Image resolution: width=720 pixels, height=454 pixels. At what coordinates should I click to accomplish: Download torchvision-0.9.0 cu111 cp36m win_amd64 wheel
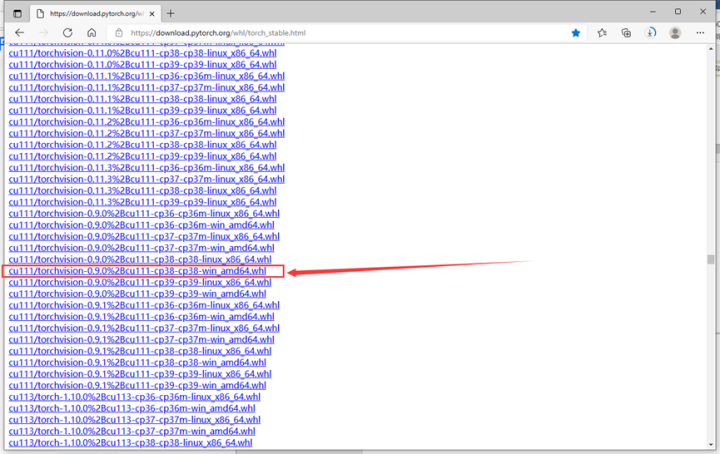[141, 225]
